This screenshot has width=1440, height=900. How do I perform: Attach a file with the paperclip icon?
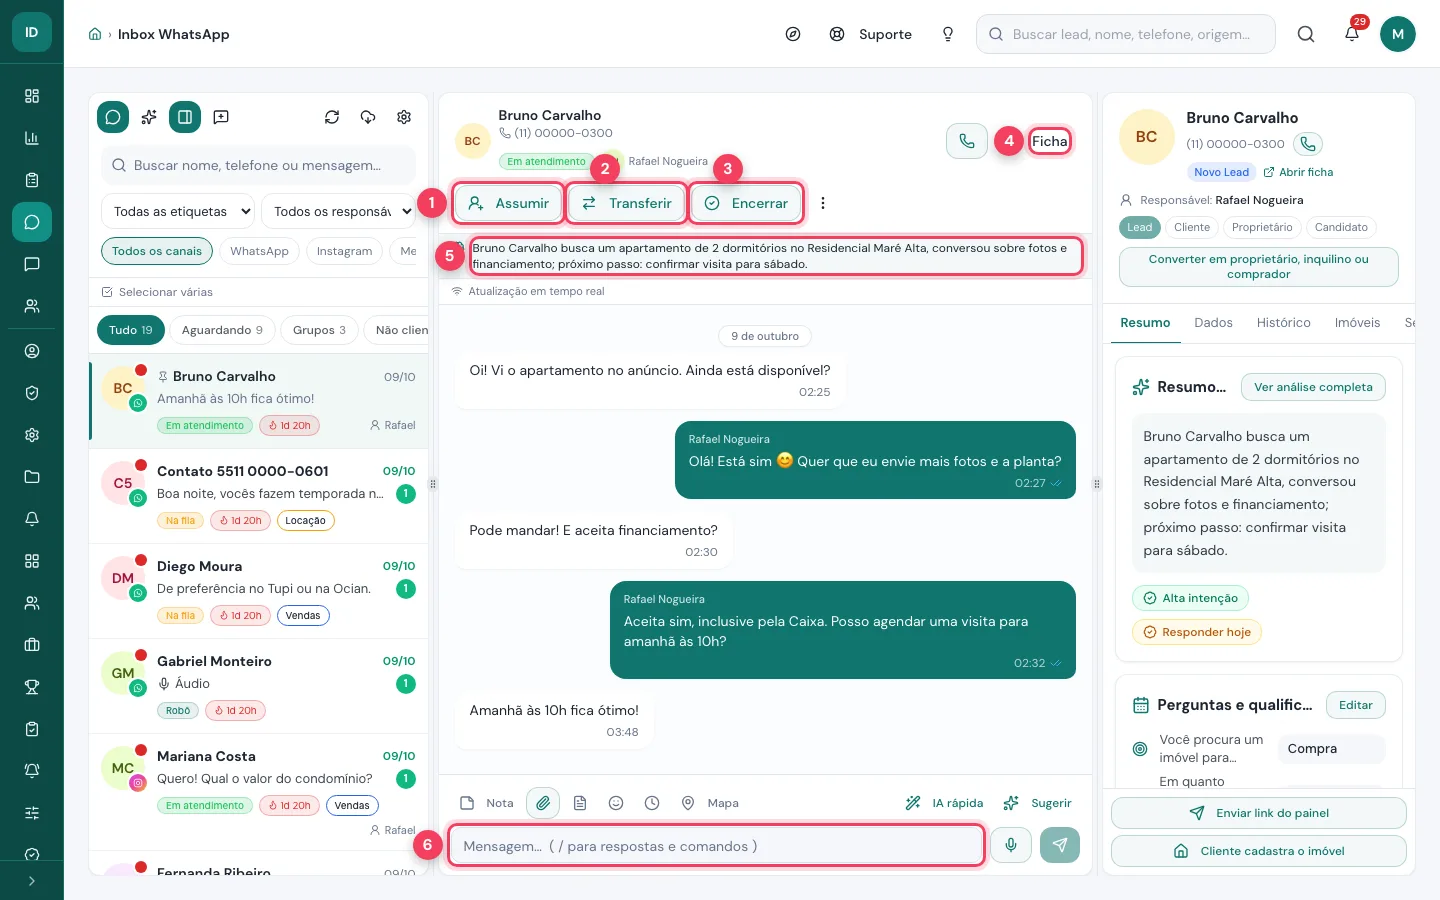(x=543, y=803)
